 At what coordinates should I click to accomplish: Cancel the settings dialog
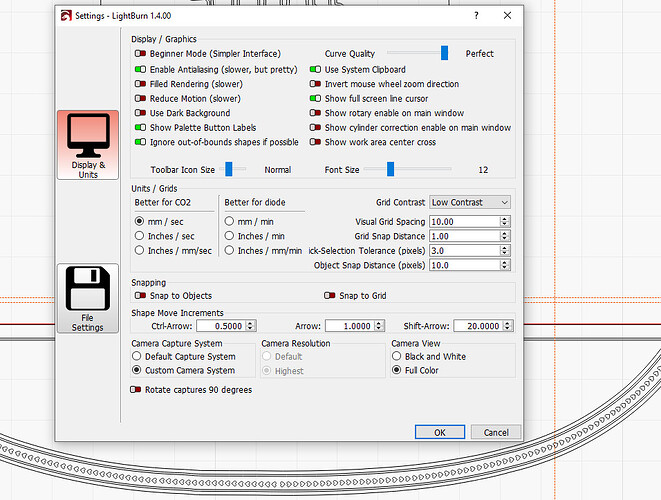click(495, 432)
